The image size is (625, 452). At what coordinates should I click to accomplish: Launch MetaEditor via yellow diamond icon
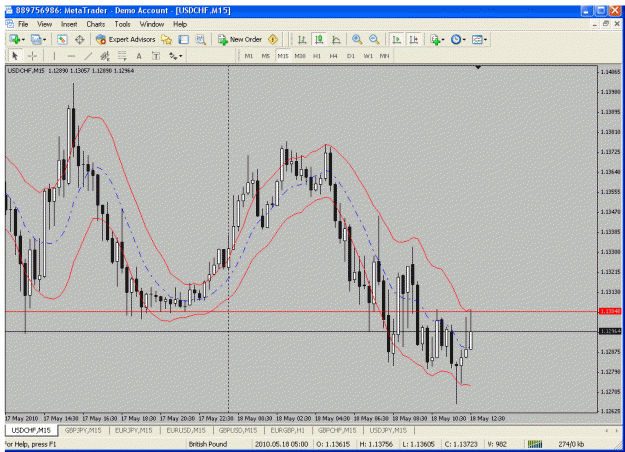point(273,39)
